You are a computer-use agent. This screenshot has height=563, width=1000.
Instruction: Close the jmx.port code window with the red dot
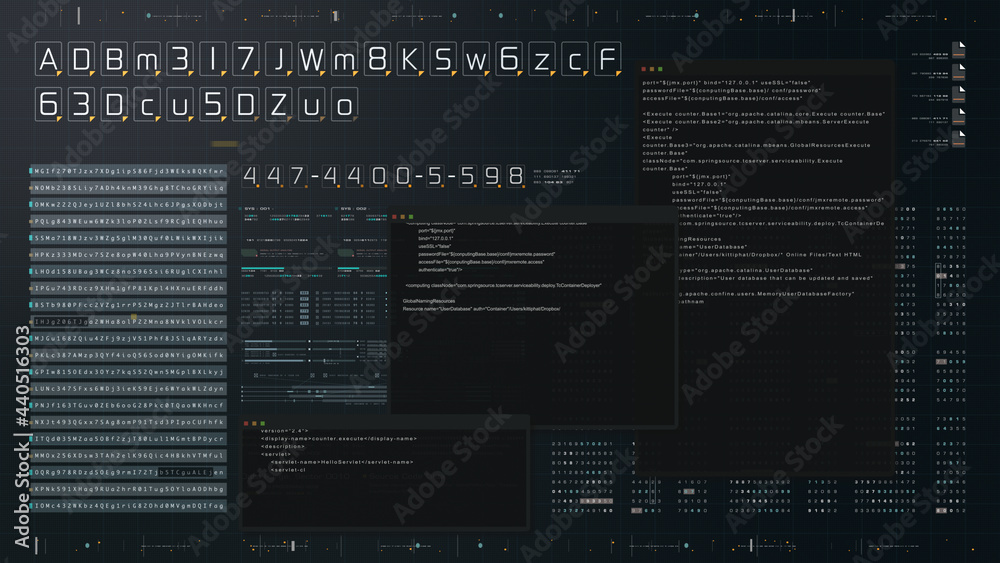click(643, 69)
